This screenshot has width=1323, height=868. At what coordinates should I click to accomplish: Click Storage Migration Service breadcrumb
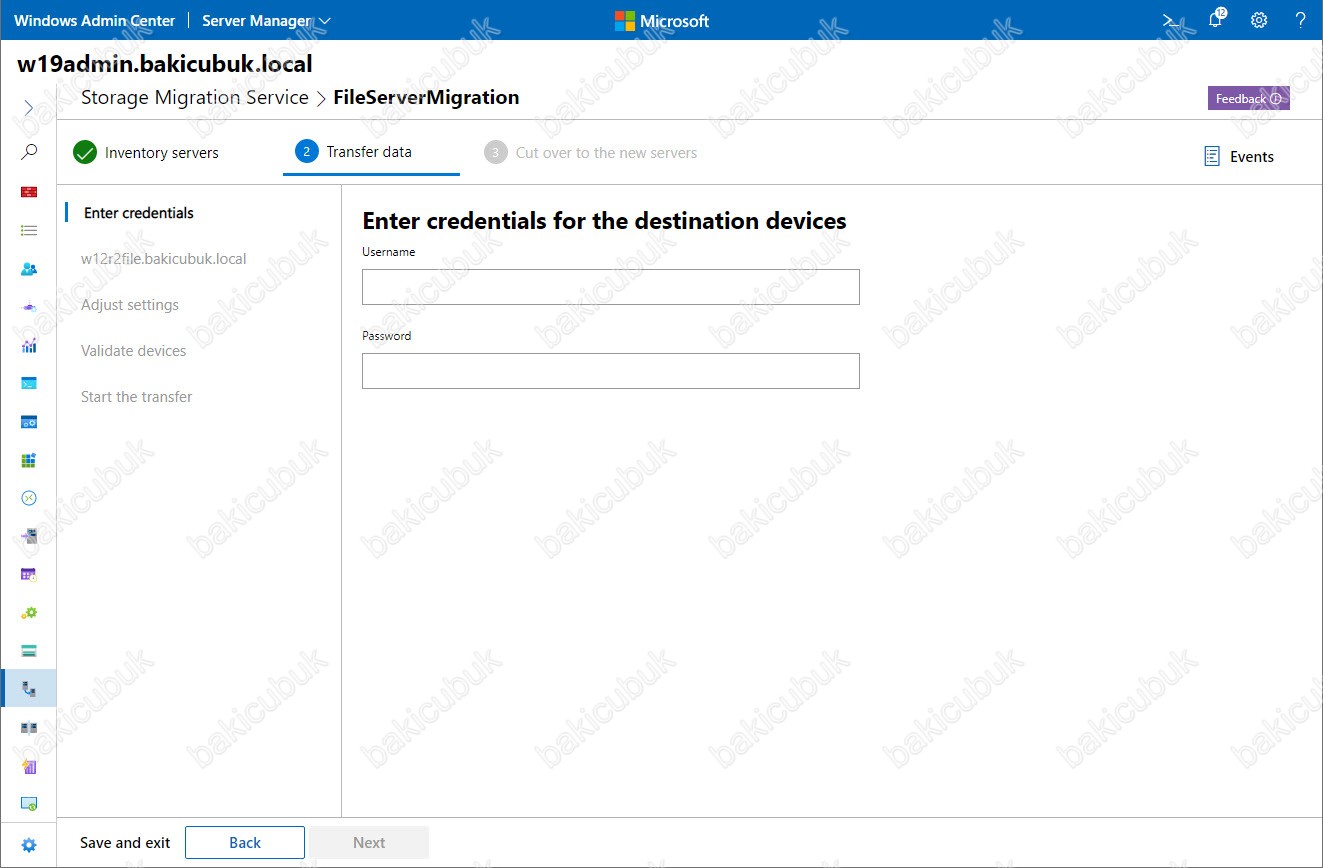point(195,98)
